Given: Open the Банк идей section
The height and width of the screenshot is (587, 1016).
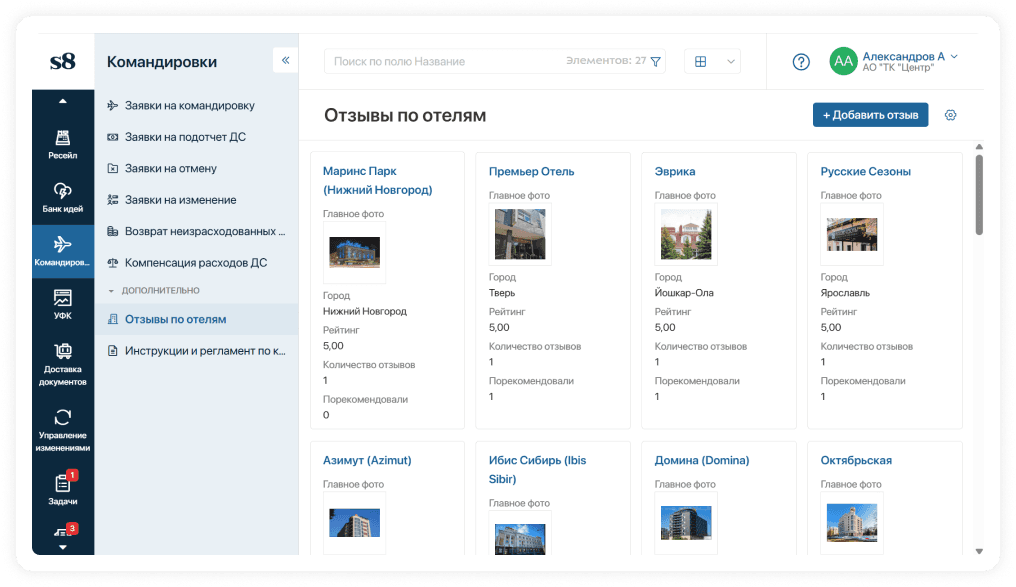Looking at the screenshot, I should click(63, 198).
